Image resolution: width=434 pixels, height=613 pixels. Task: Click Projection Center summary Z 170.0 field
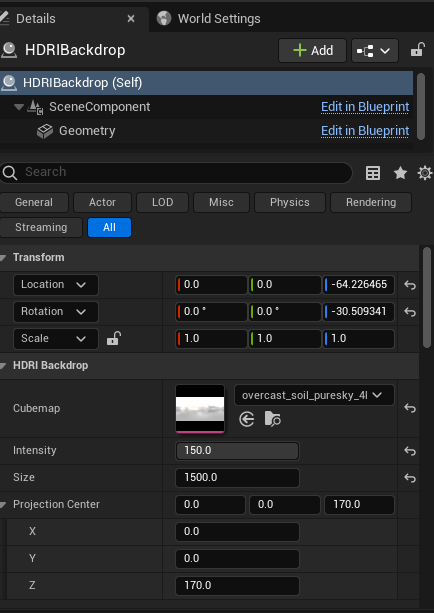coord(359,504)
